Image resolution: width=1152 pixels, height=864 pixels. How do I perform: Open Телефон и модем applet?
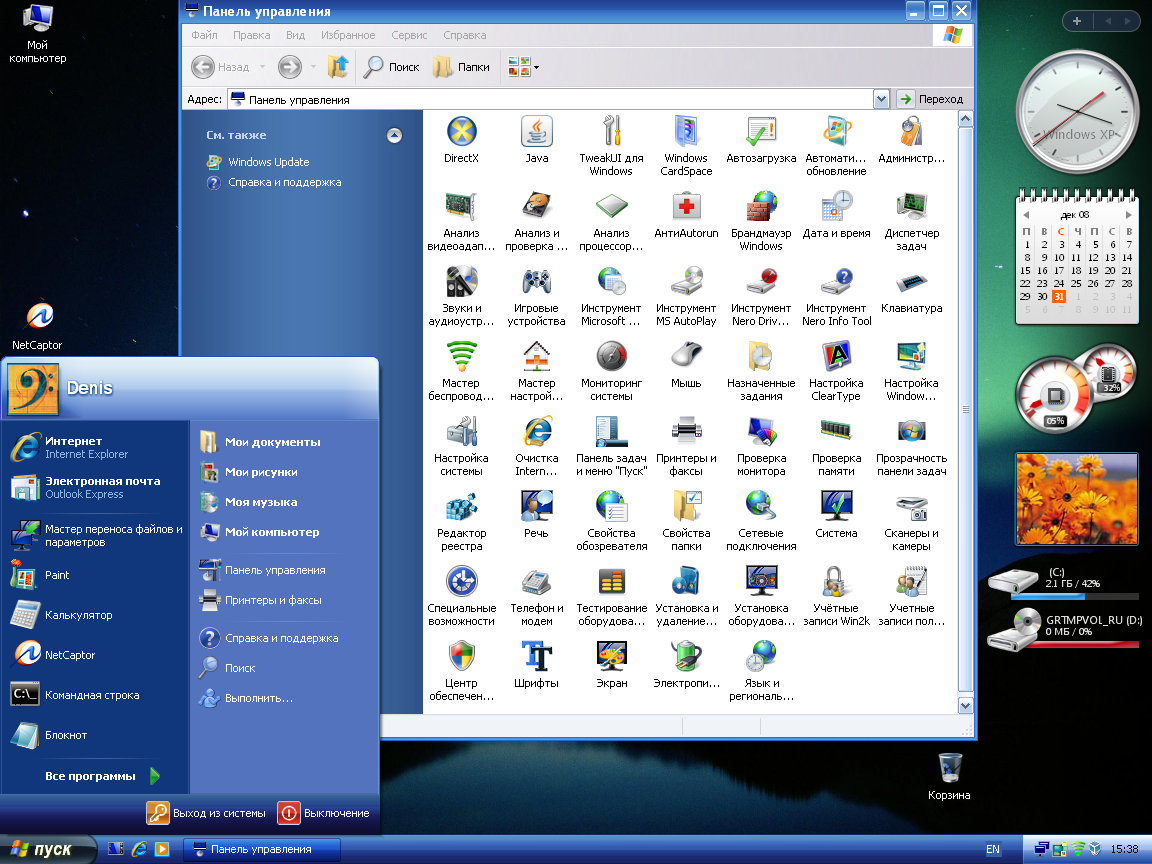pyautogui.click(x=536, y=595)
